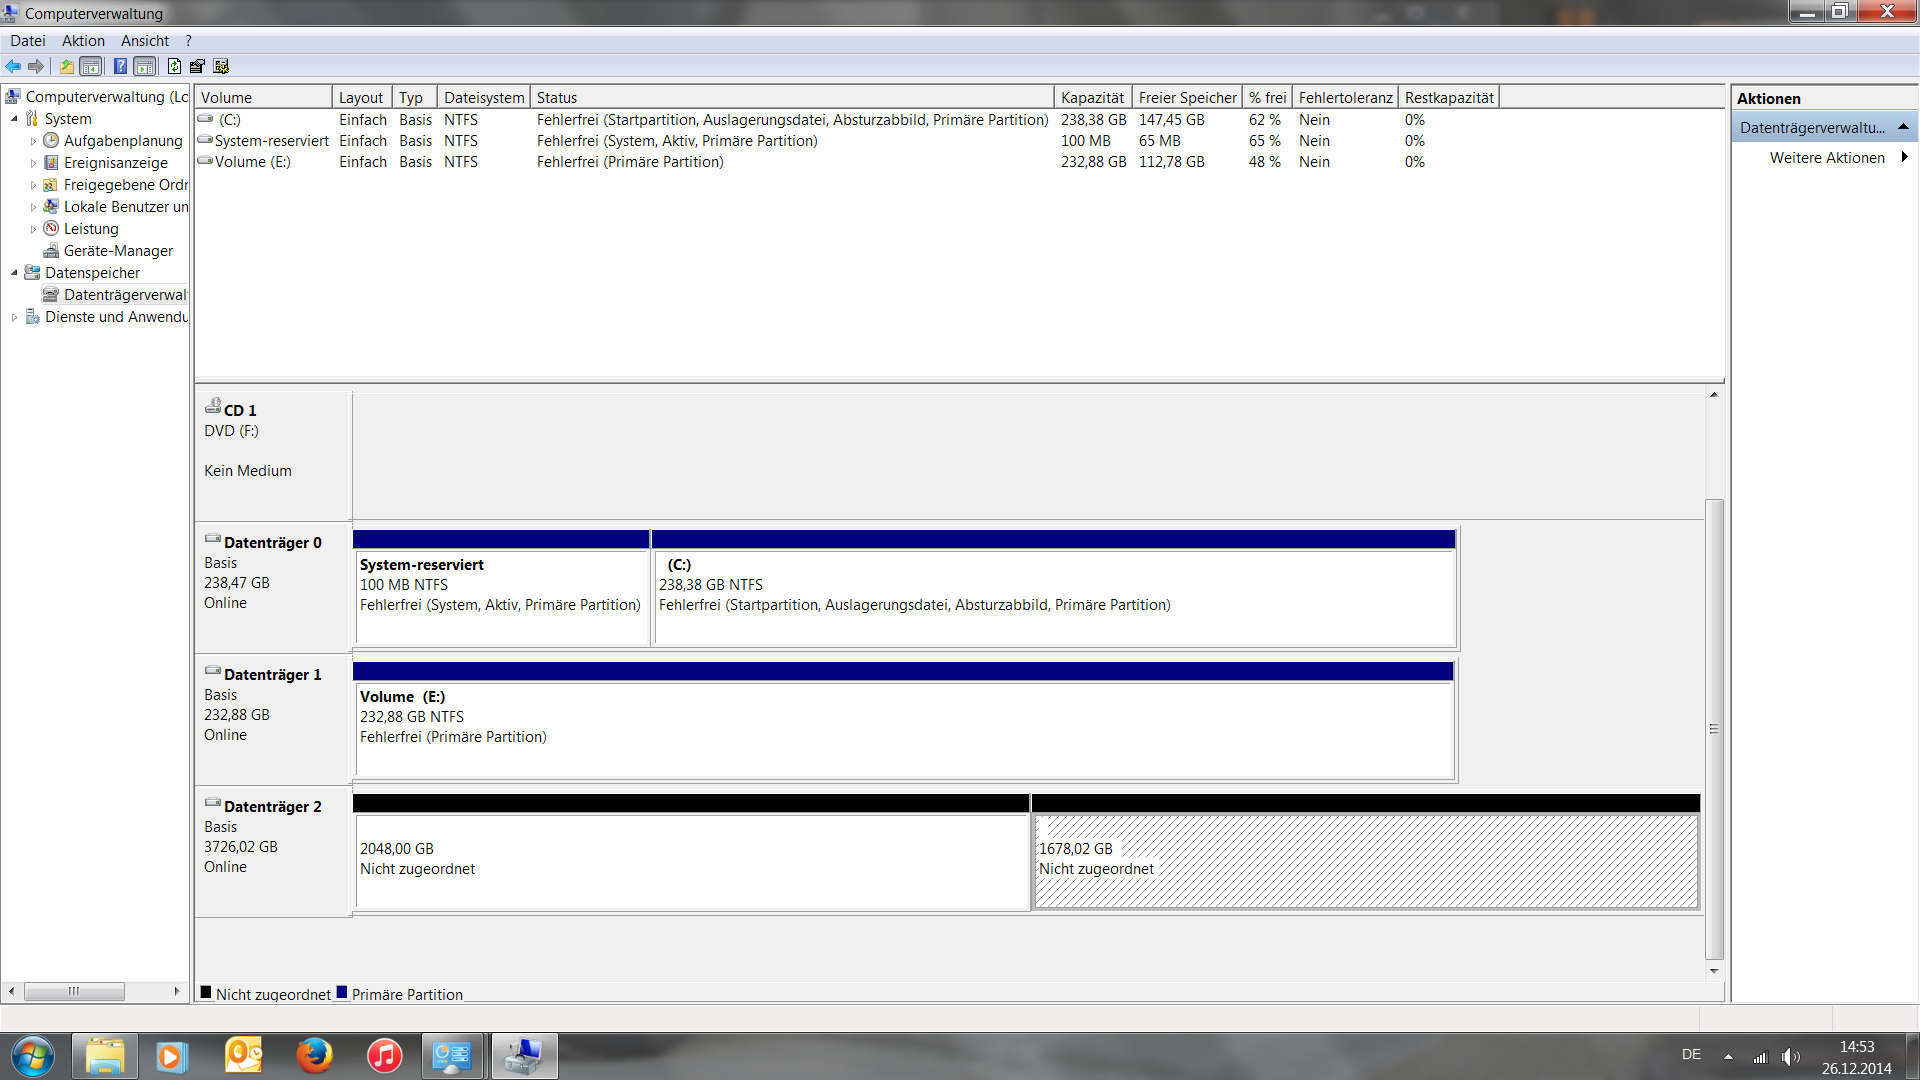The width and height of the screenshot is (1920, 1080).
Task: Open the Aktion menu
Action: click(83, 41)
